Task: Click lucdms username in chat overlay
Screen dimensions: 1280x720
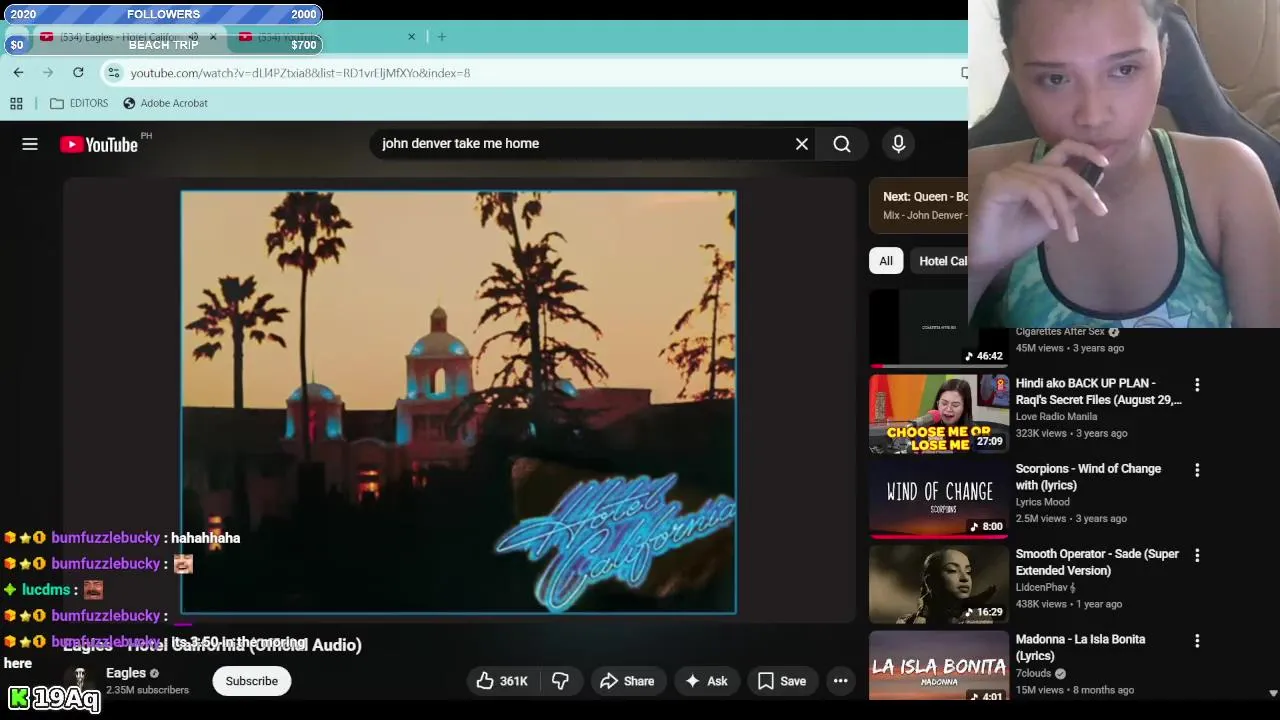Action: (x=45, y=590)
